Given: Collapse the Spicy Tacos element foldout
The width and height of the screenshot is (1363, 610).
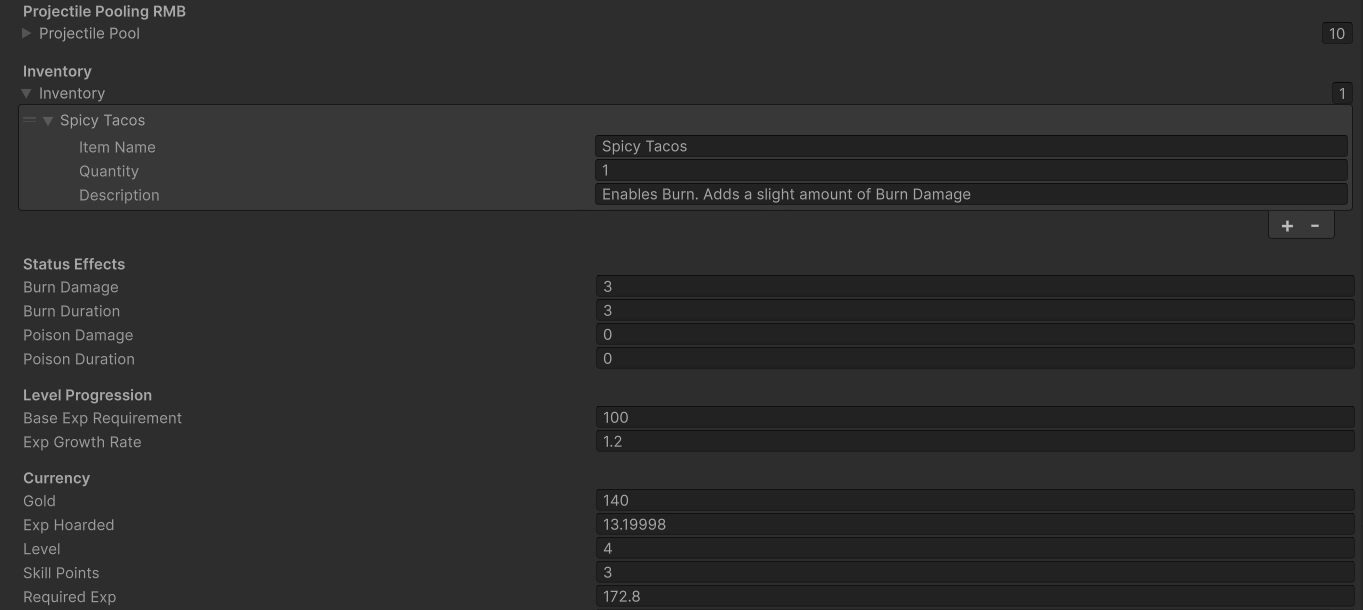Looking at the screenshot, I should click(48, 121).
